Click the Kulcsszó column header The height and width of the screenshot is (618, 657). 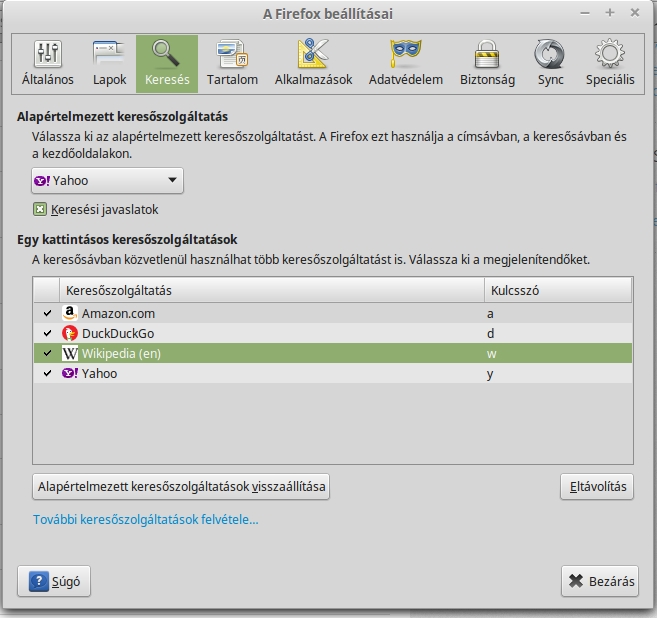tap(558, 290)
